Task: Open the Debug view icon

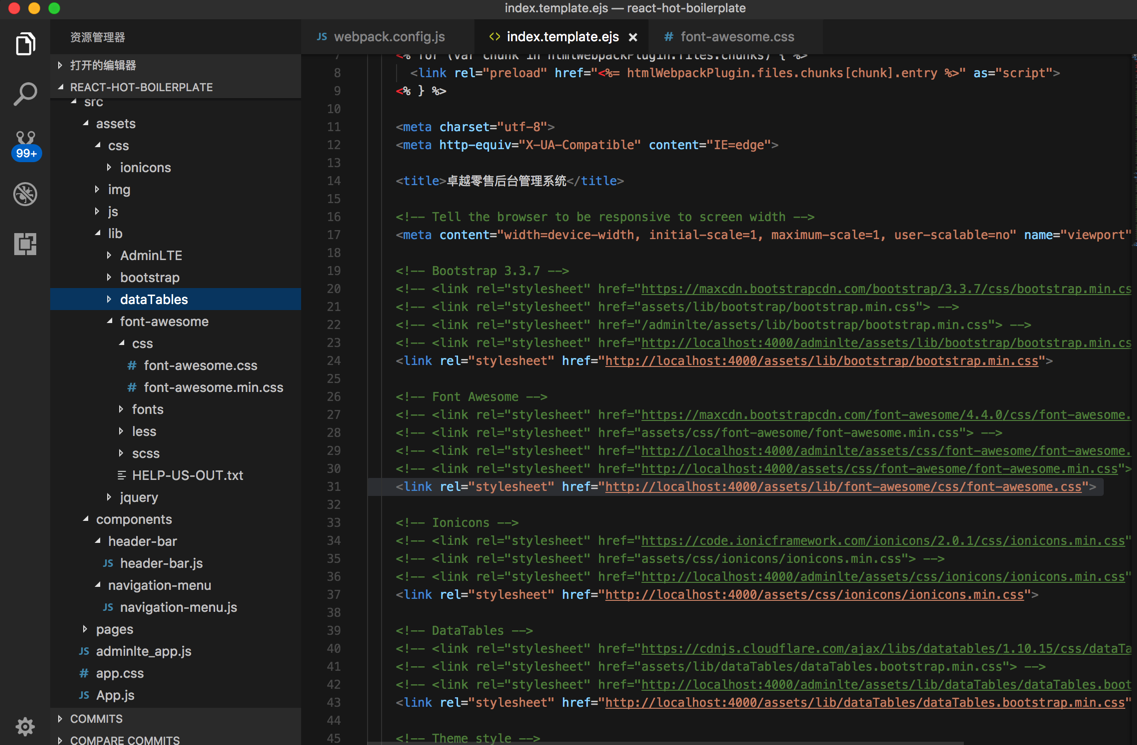Action: click(25, 194)
